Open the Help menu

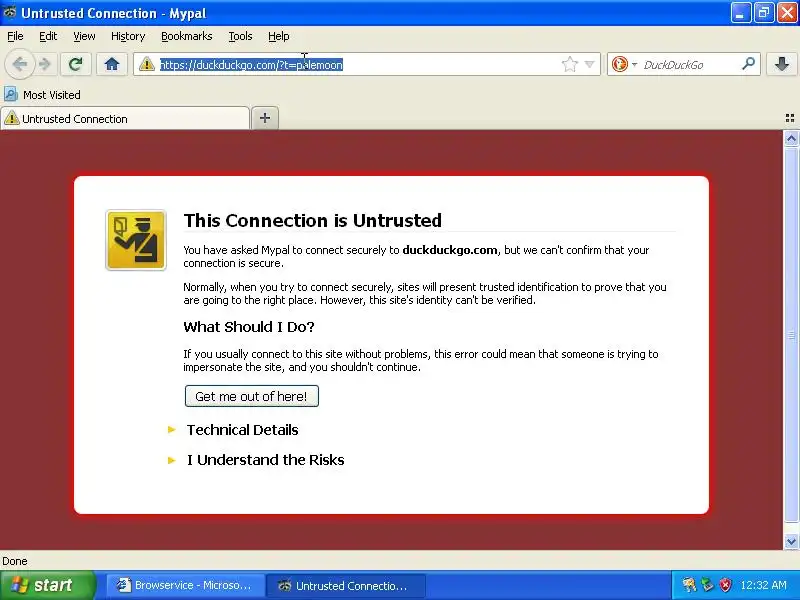click(x=279, y=36)
